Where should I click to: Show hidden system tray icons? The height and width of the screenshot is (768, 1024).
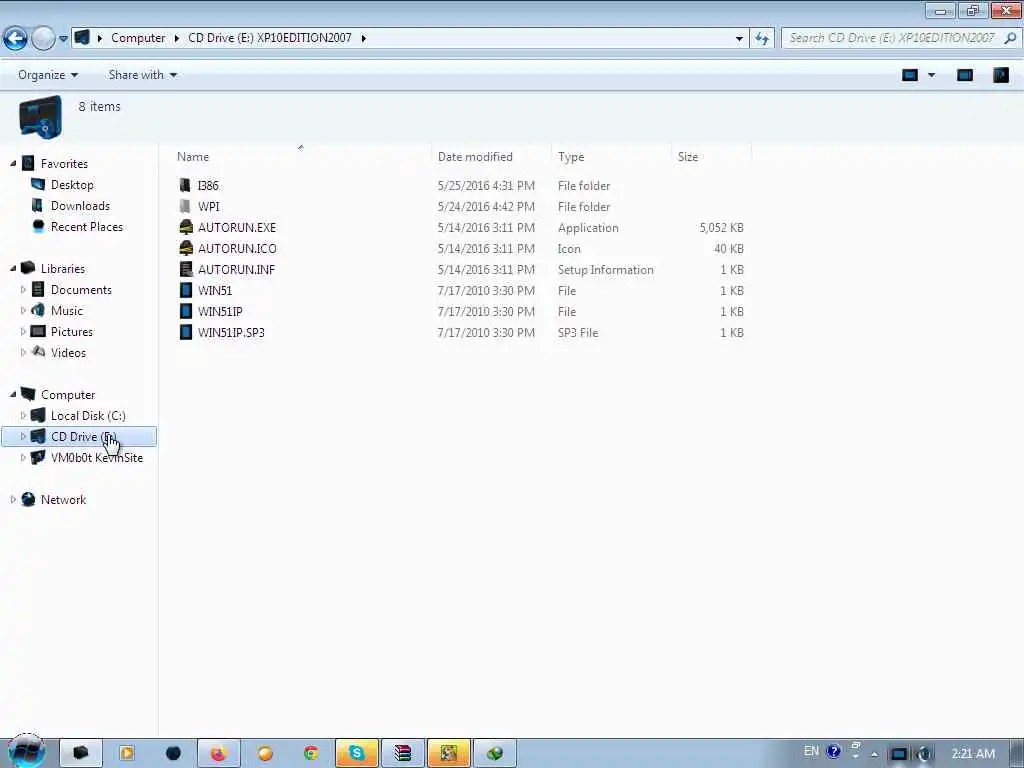click(874, 754)
